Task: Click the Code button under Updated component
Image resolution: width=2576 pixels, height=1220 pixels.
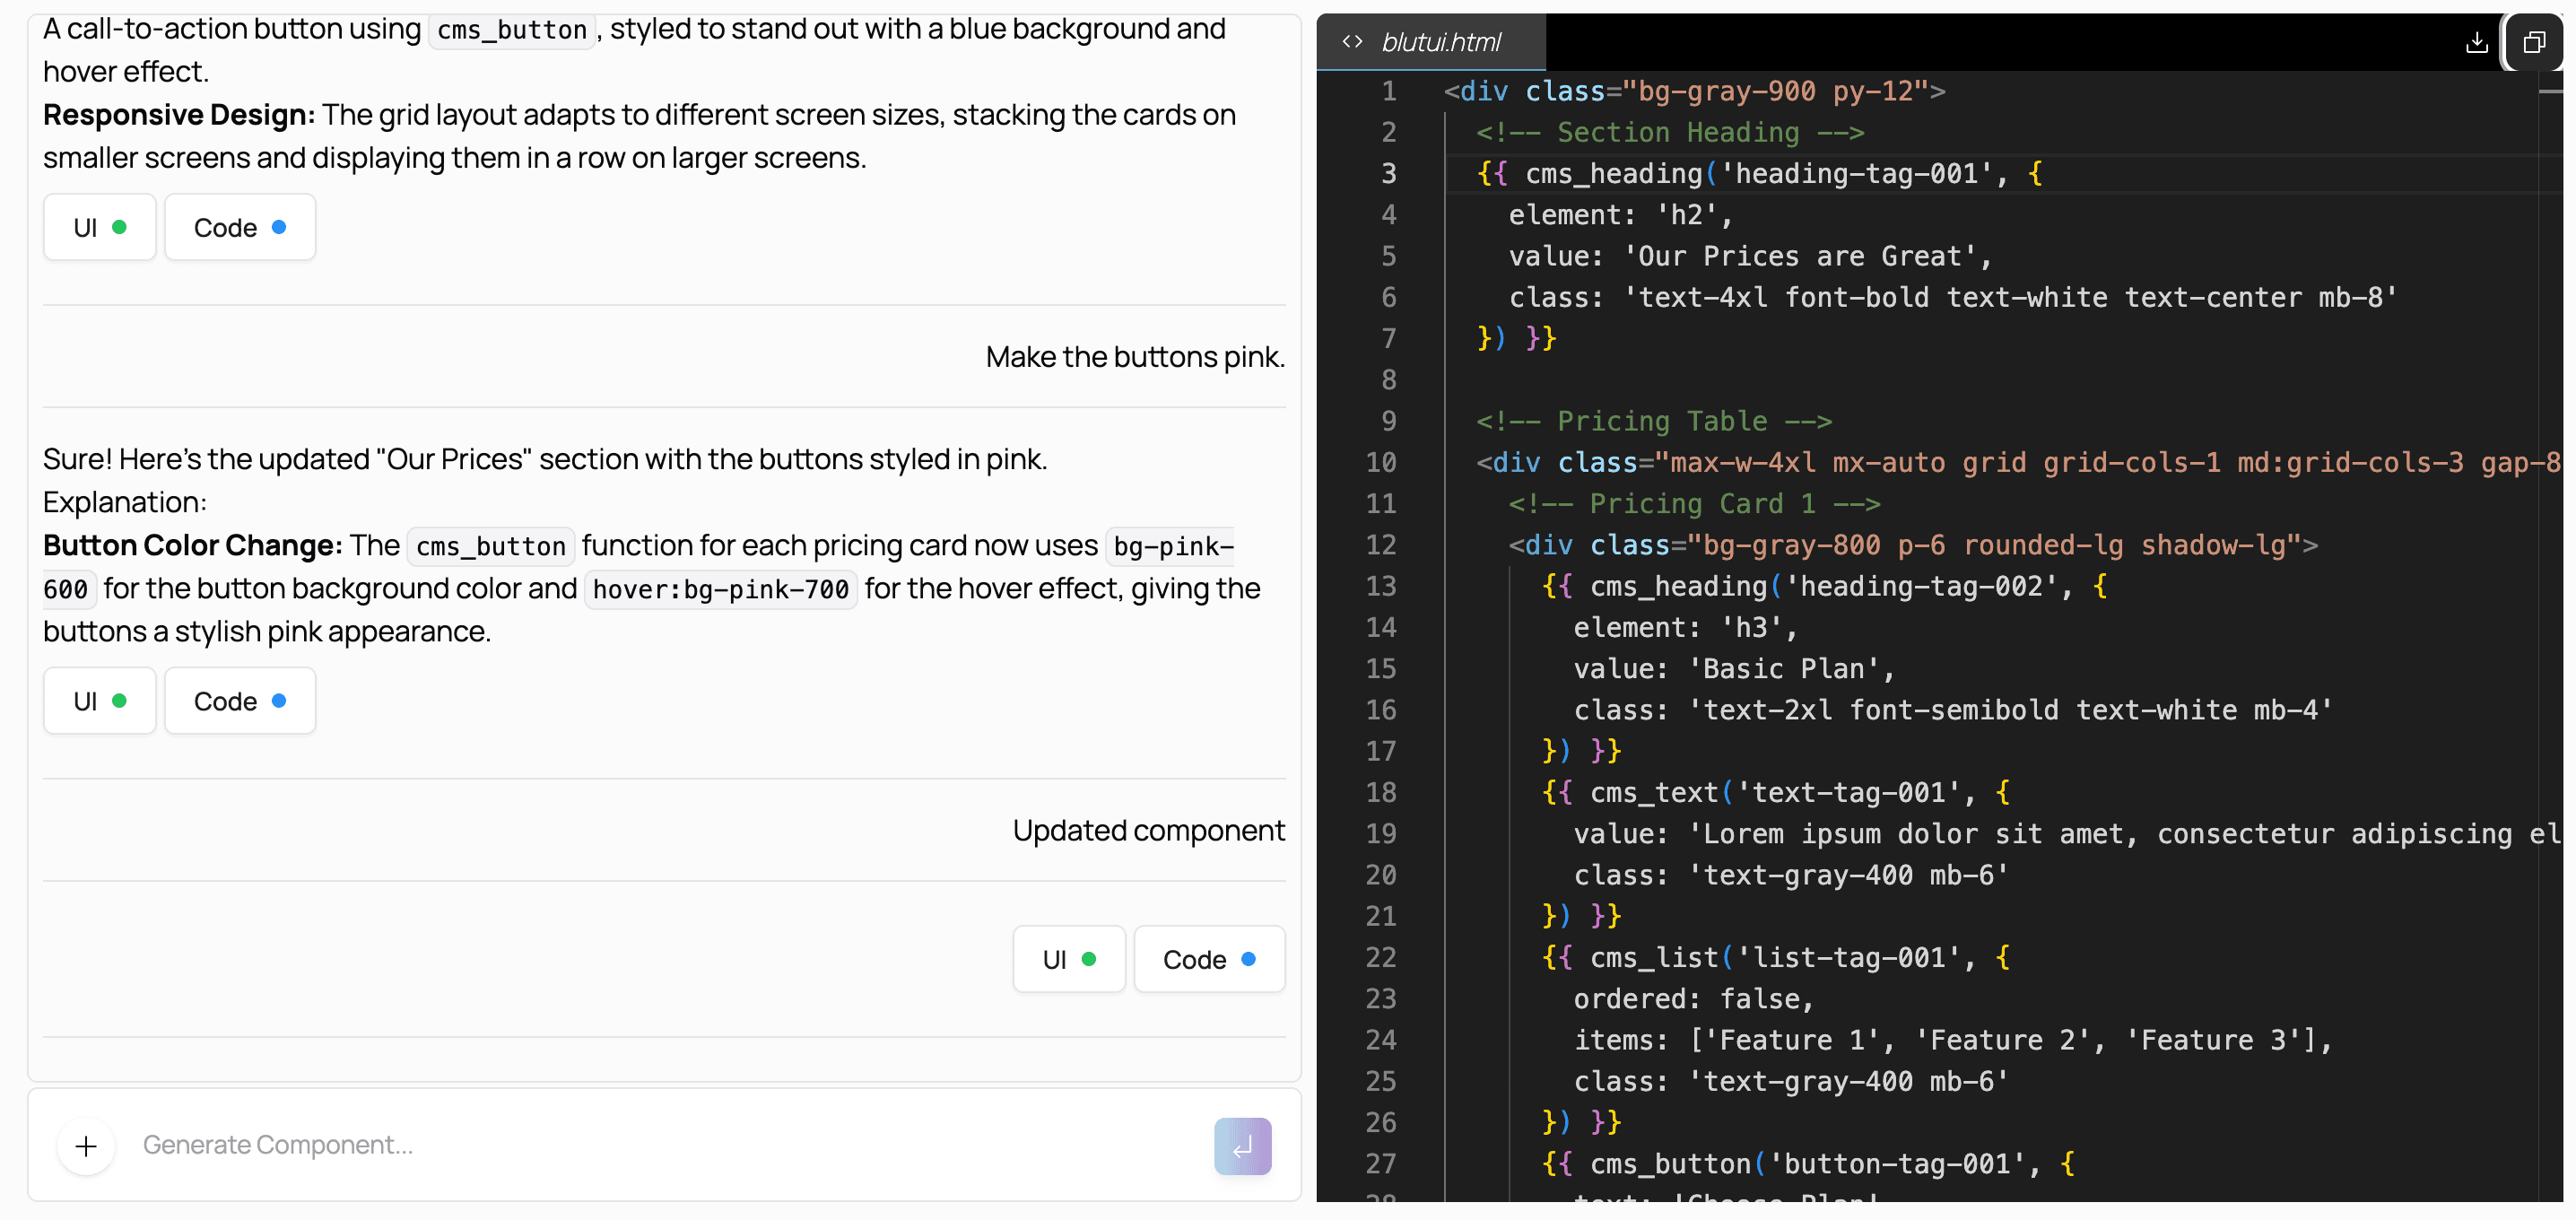Action: click(x=1209, y=959)
